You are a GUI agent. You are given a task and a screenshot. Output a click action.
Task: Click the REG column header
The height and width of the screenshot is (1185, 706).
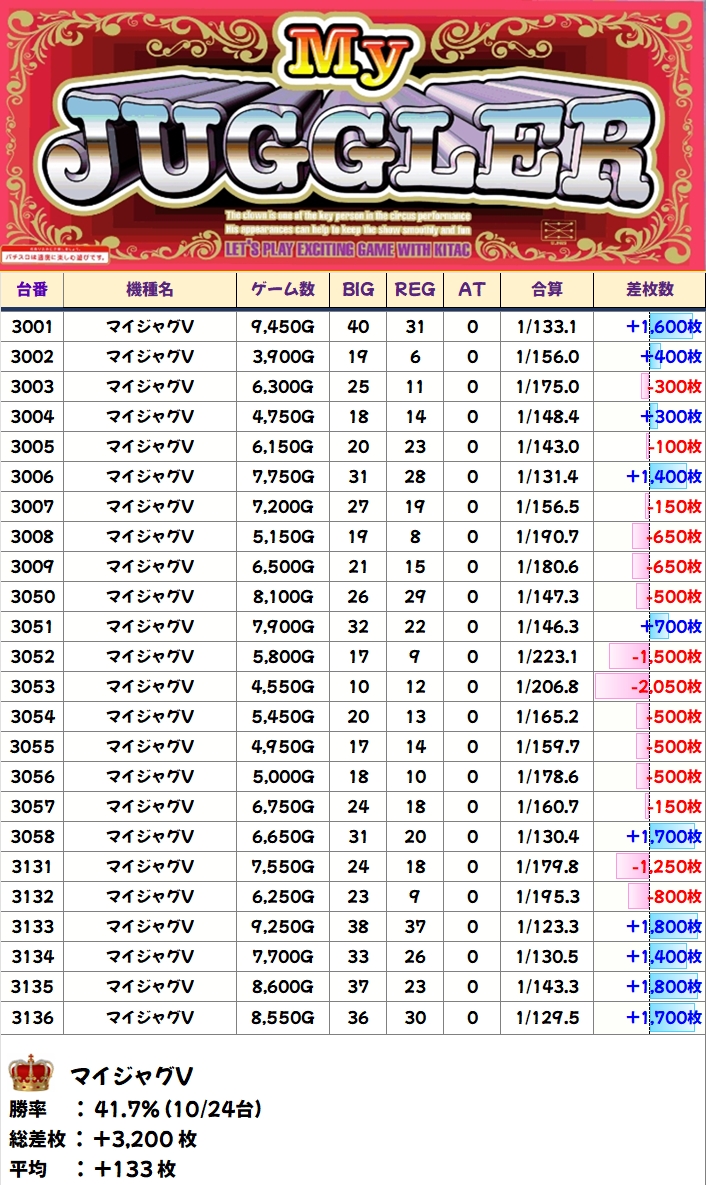(415, 289)
